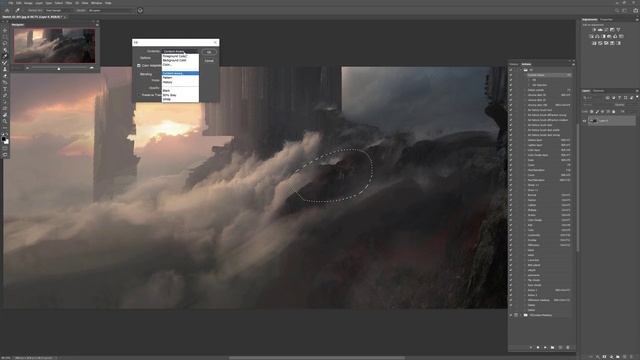Choose Background Color from Contents list
Image resolution: width=640 pixels, height=360 pixels.
pos(180,60)
